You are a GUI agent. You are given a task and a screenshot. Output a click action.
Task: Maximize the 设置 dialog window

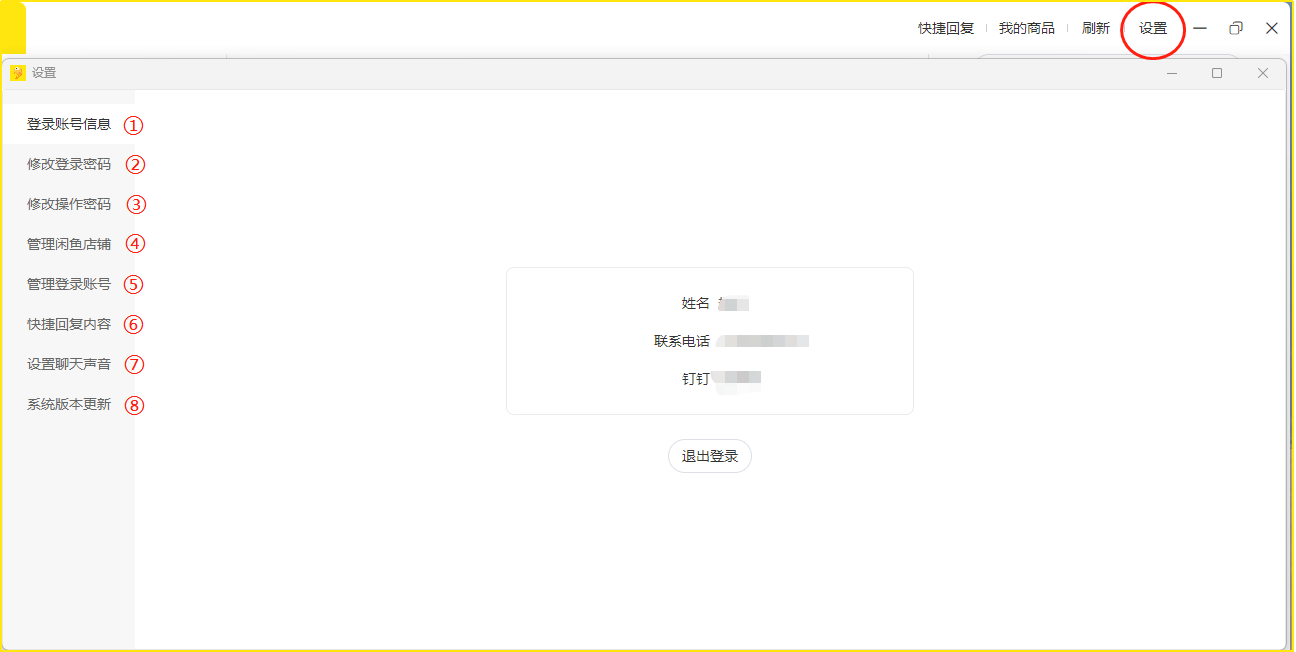[1217, 73]
